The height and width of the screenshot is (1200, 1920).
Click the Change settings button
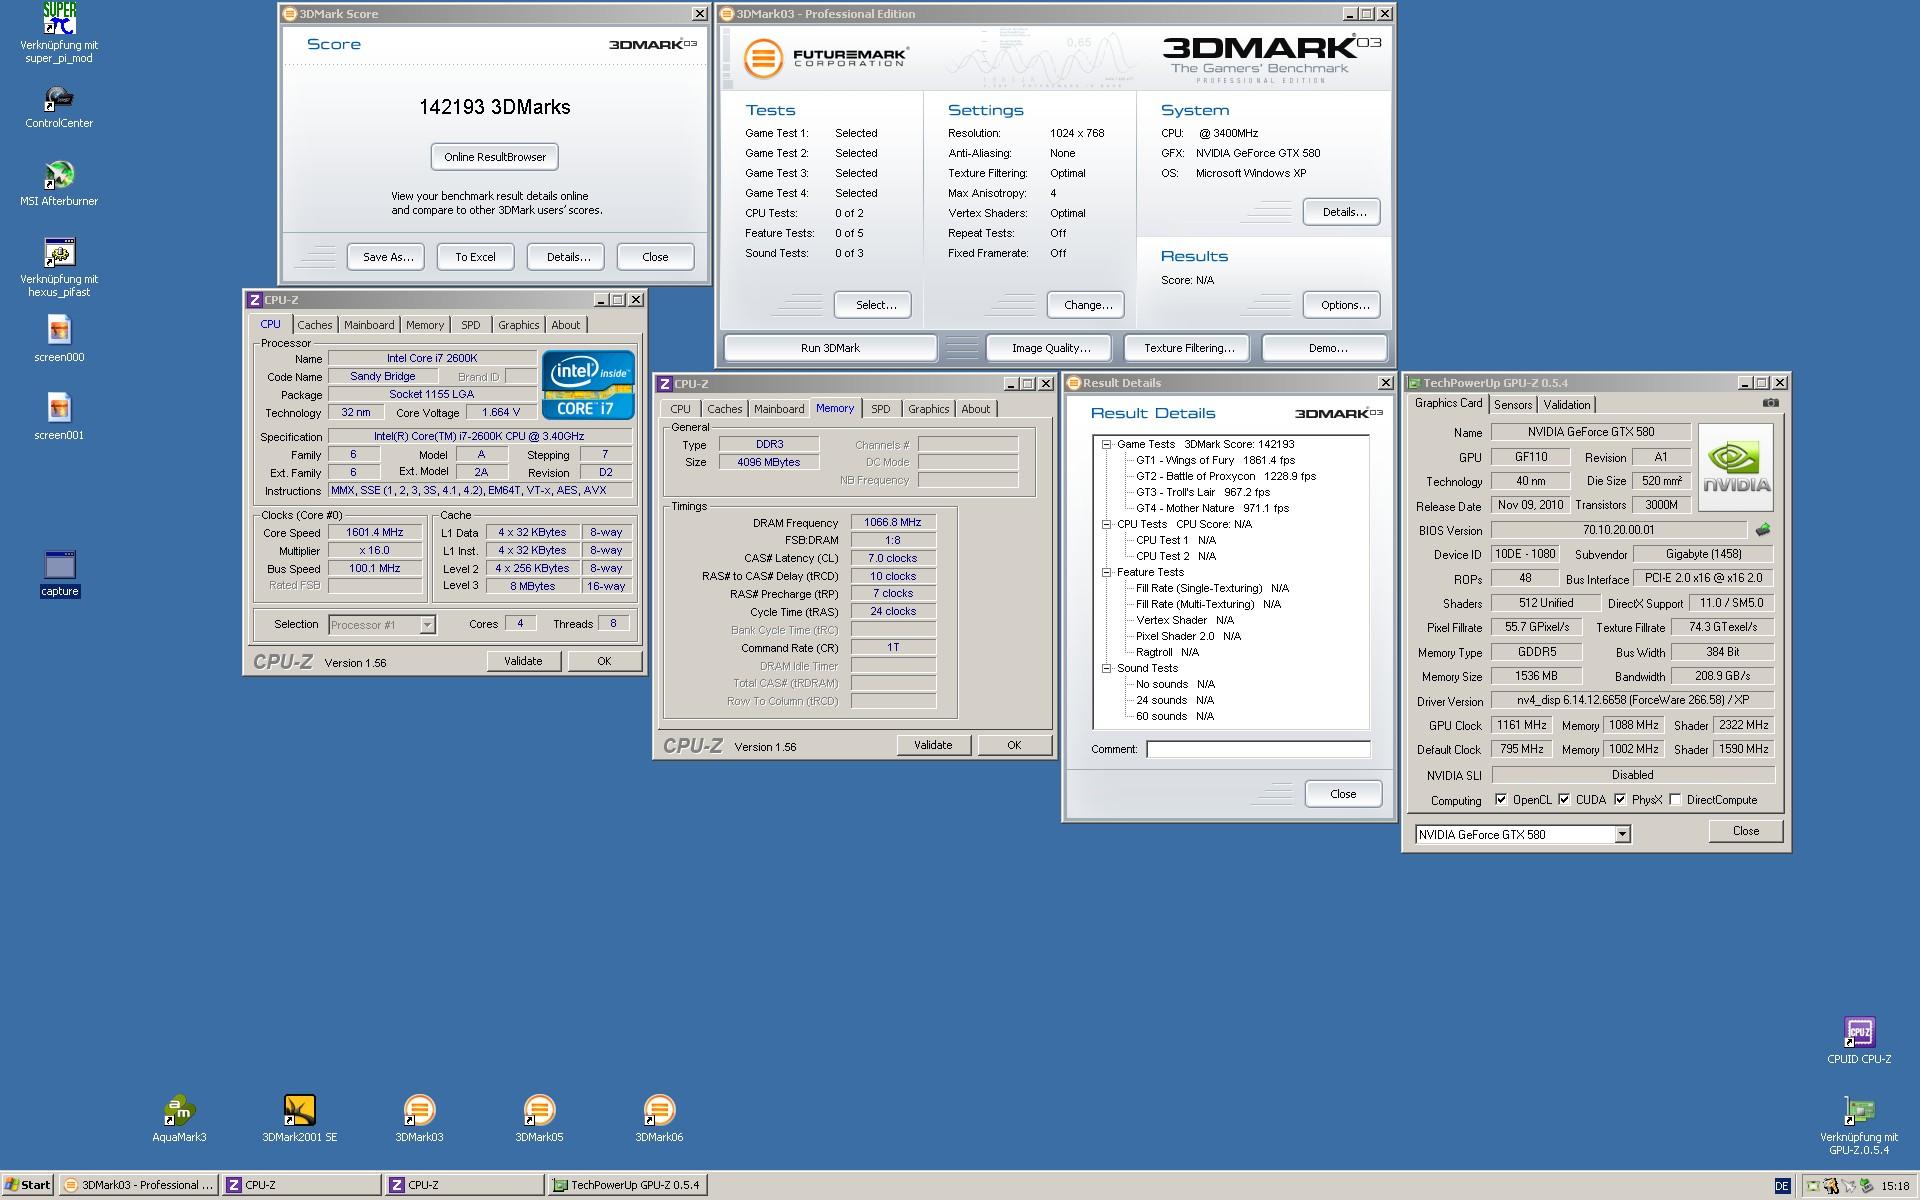point(1086,305)
